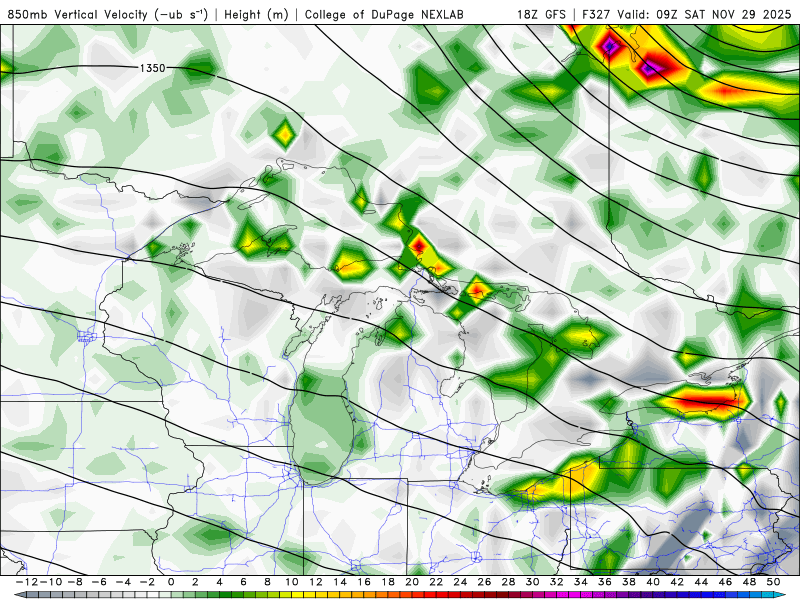Click College of DuPage NEXLAB text
This screenshot has width=800, height=600.
pos(384,14)
